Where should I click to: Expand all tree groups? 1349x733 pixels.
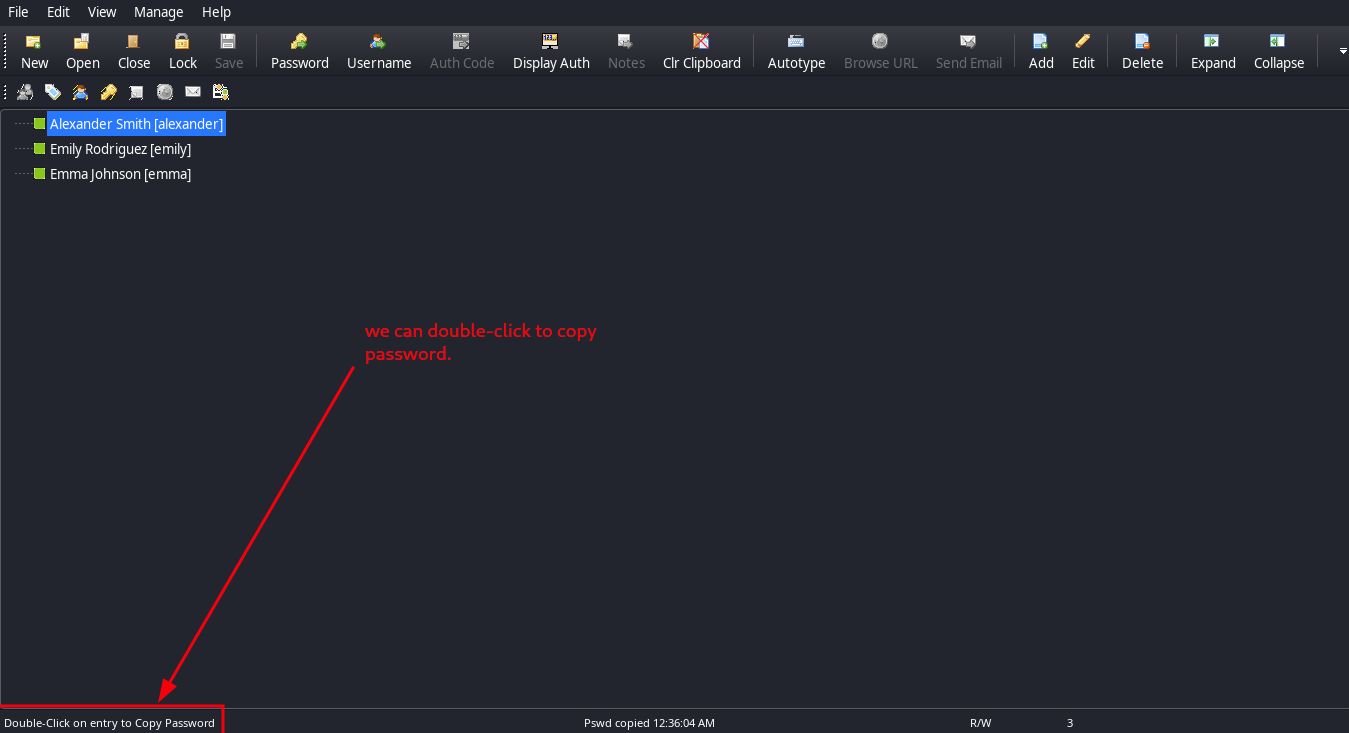pyautogui.click(x=1212, y=50)
